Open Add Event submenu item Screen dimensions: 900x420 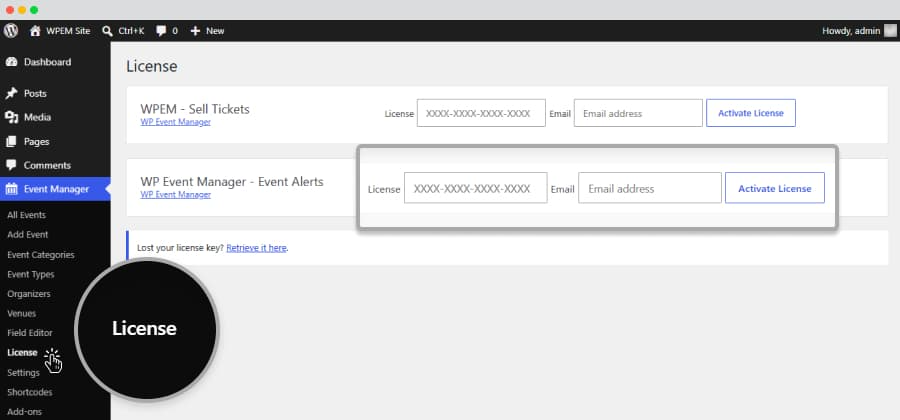(28, 235)
